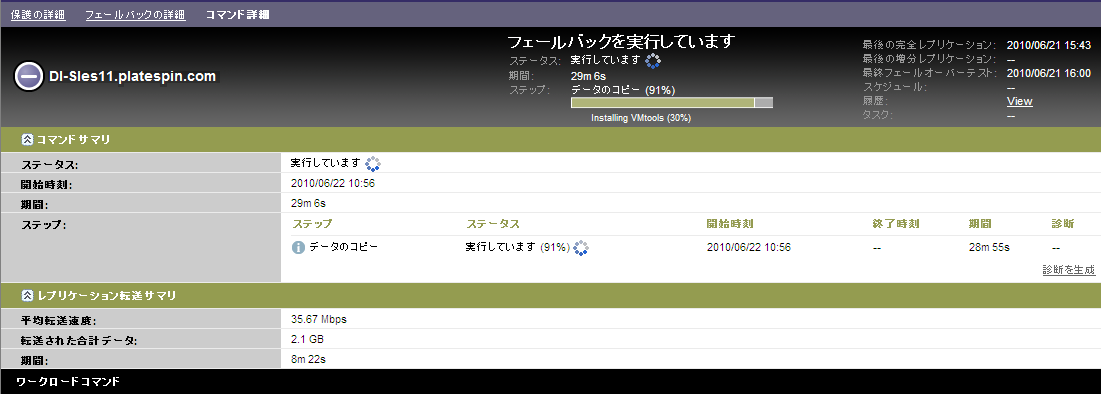Screen dimensions: 1101x394
Task: Click the 2.1 GB total transferred value
Action: pos(307,339)
